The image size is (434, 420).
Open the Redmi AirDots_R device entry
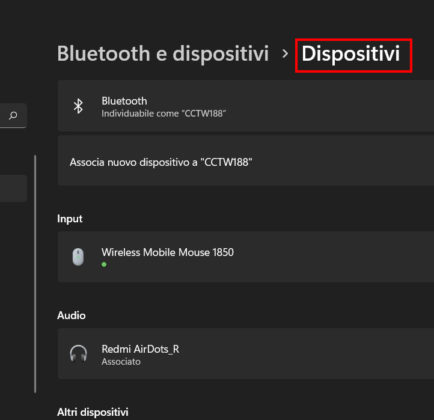pyautogui.click(x=246, y=354)
